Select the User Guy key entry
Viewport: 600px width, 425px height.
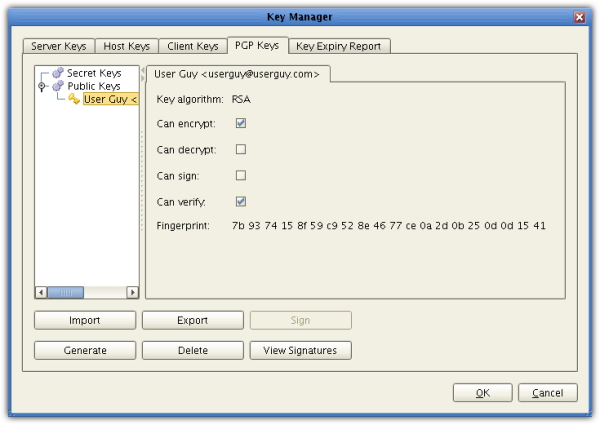pyautogui.click(x=110, y=100)
